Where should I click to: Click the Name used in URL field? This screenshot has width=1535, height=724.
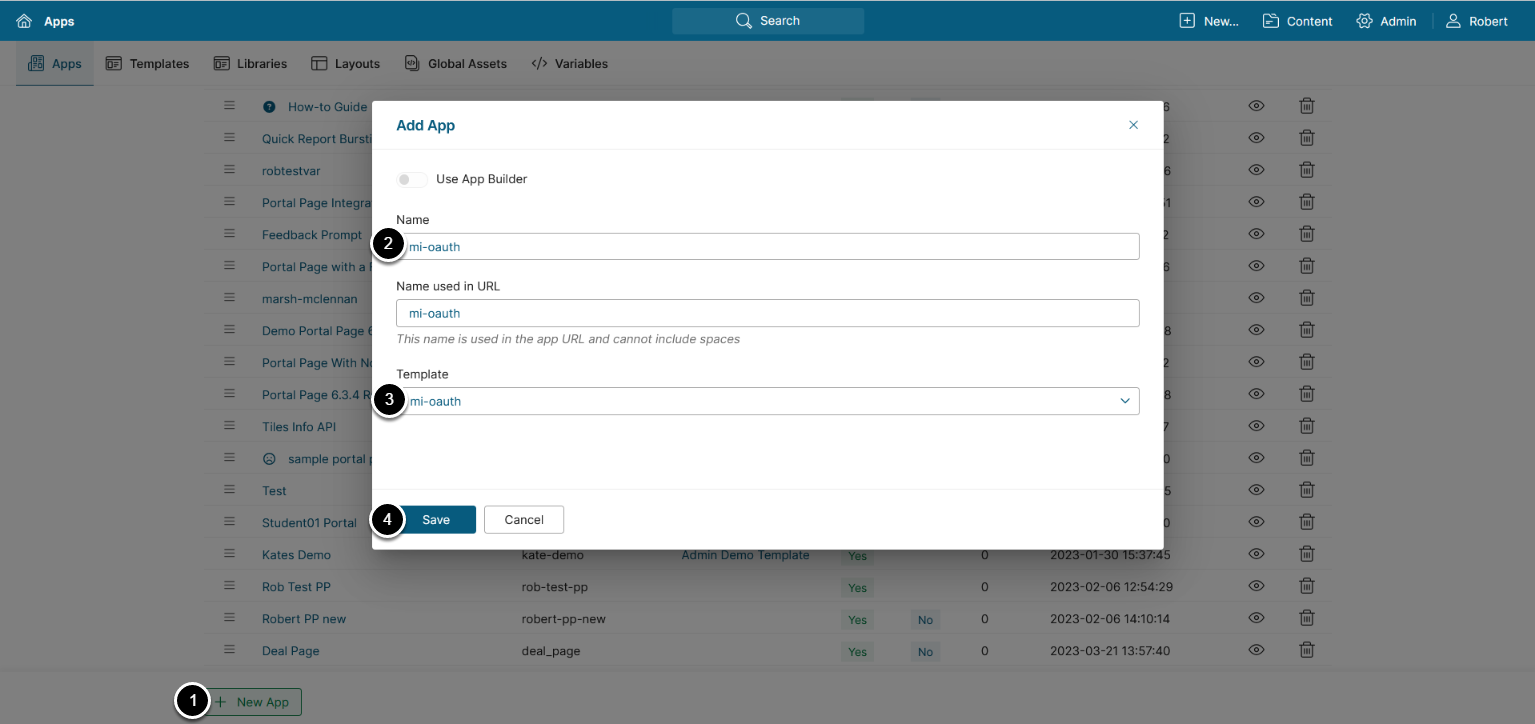(x=767, y=313)
